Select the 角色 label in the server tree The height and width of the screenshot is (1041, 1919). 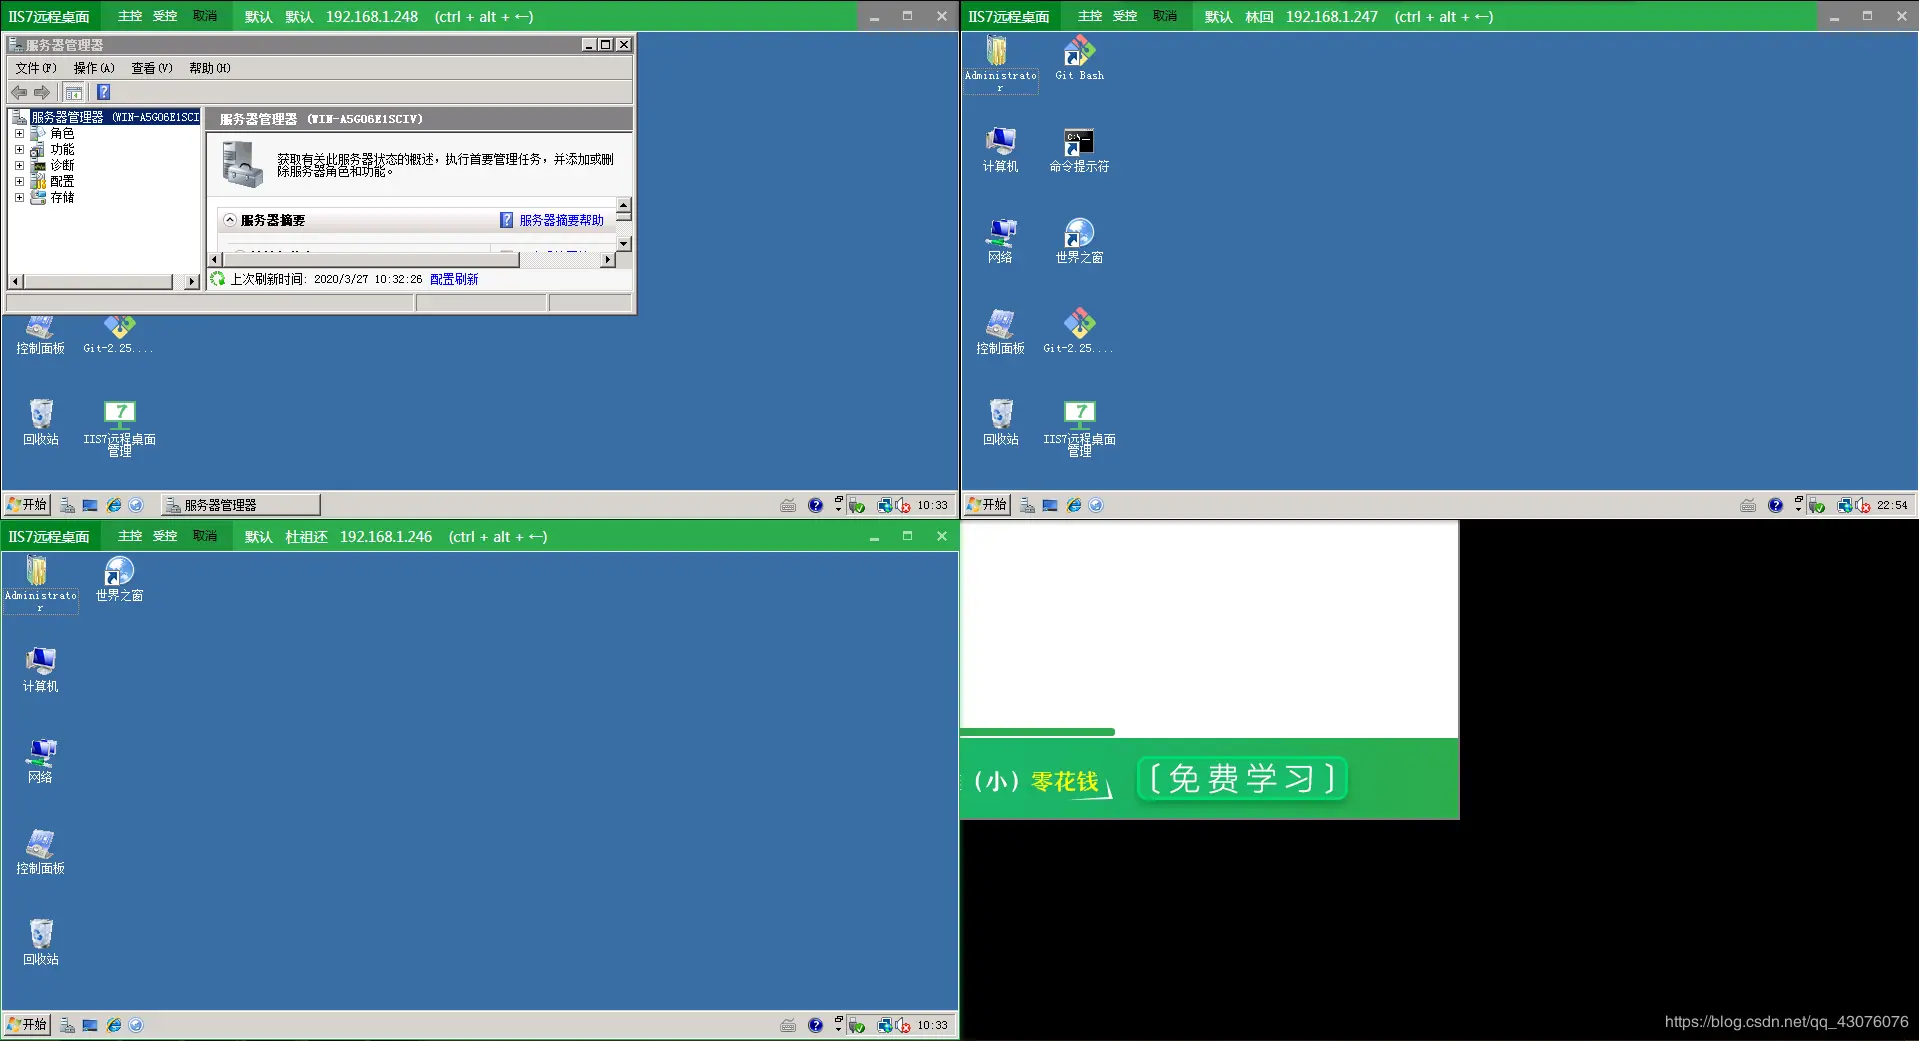[x=62, y=133]
